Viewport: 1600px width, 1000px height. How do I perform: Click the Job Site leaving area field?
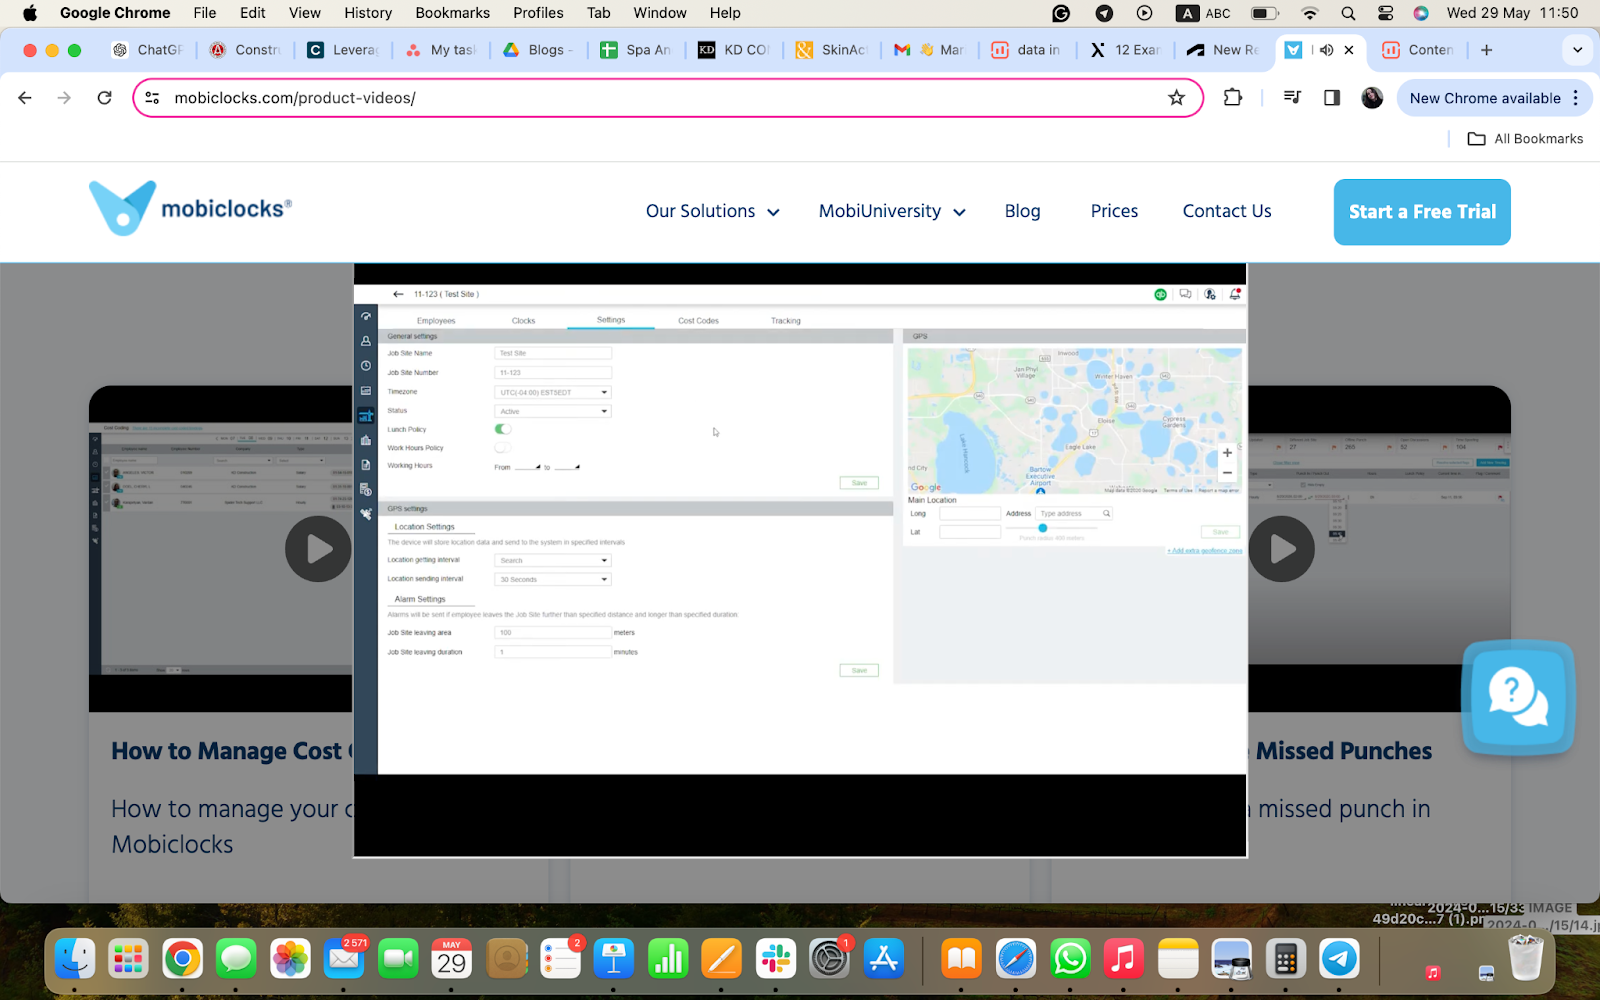point(553,633)
